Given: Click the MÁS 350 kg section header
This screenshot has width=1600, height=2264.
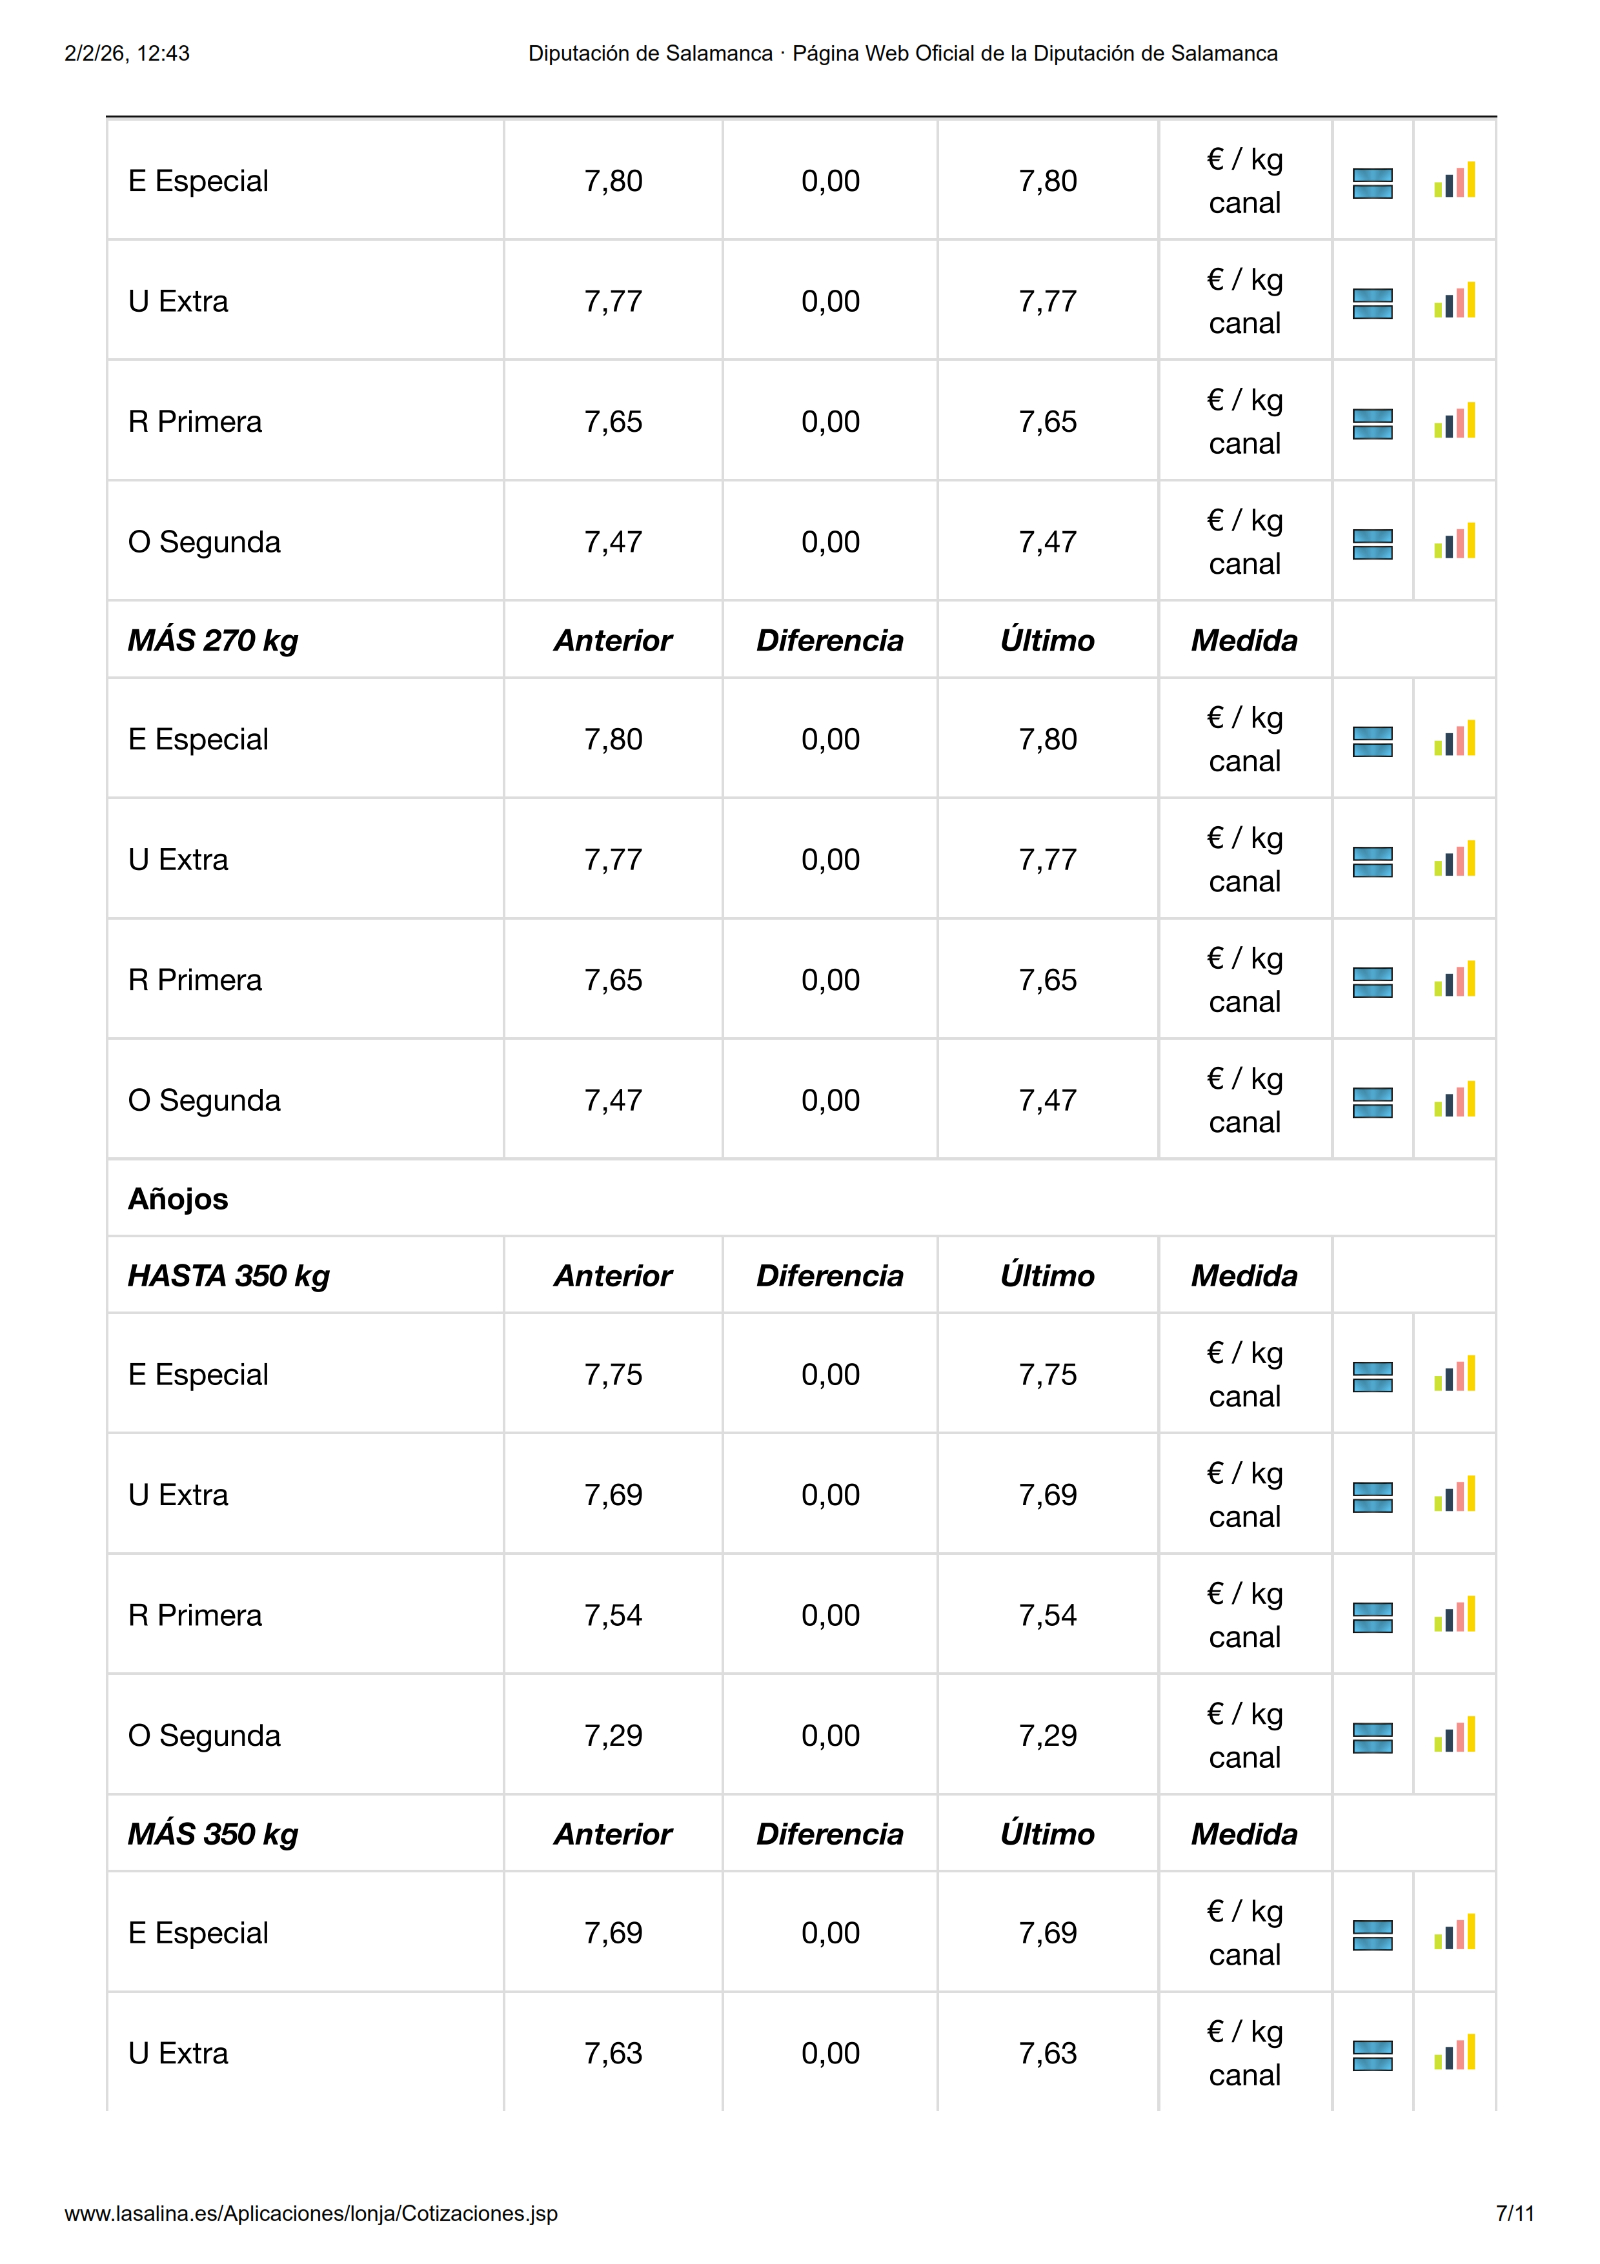Looking at the screenshot, I should pyautogui.click(x=213, y=1834).
